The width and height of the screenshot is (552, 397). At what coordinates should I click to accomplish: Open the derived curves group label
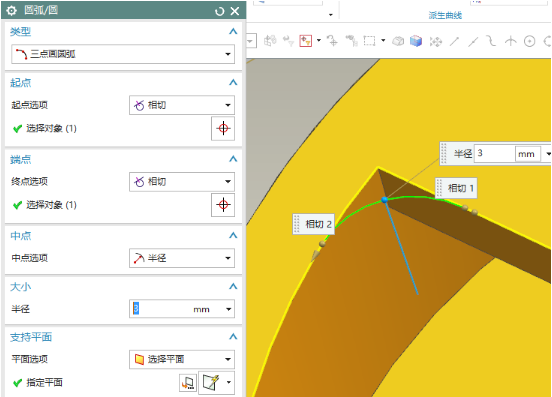tap(445, 15)
